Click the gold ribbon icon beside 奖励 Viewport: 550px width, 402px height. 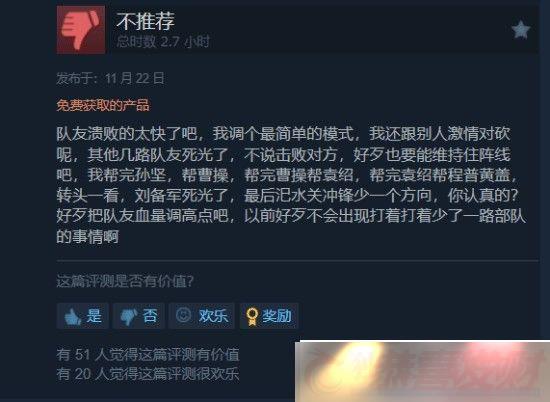coord(252,316)
